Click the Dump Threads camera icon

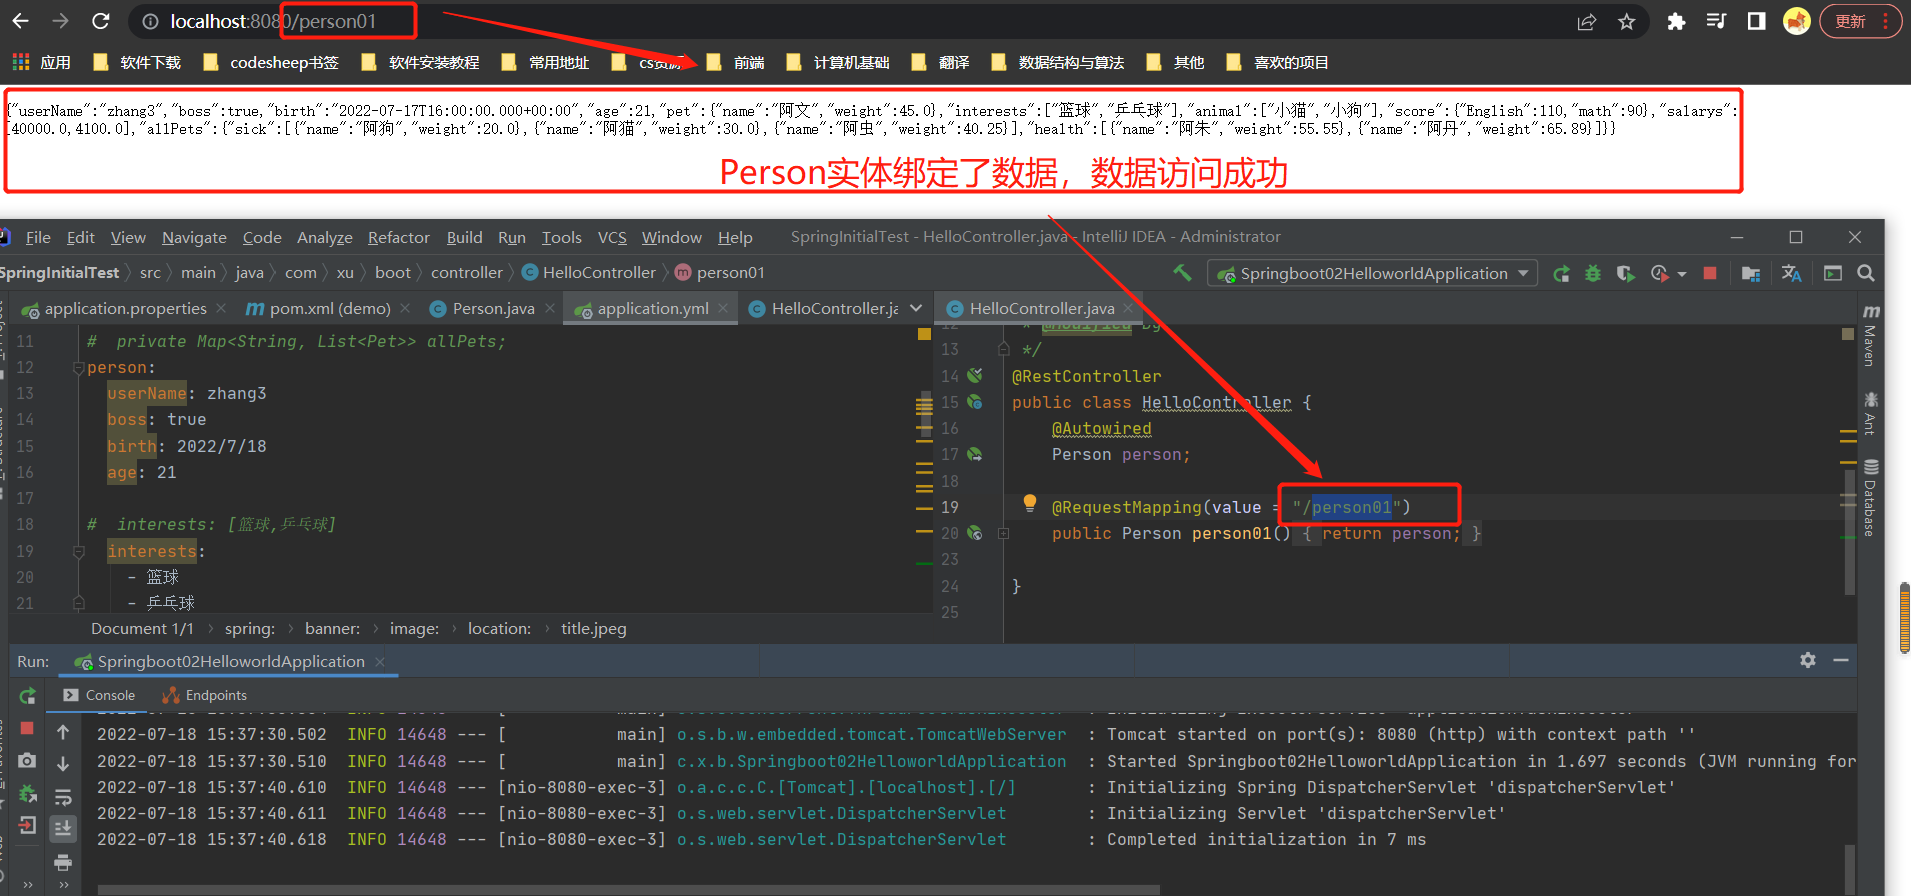tap(27, 760)
